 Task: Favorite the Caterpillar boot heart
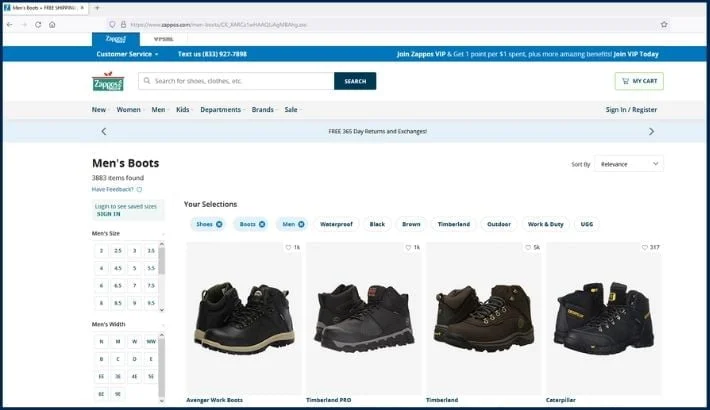pyautogui.click(x=645, y=247)
